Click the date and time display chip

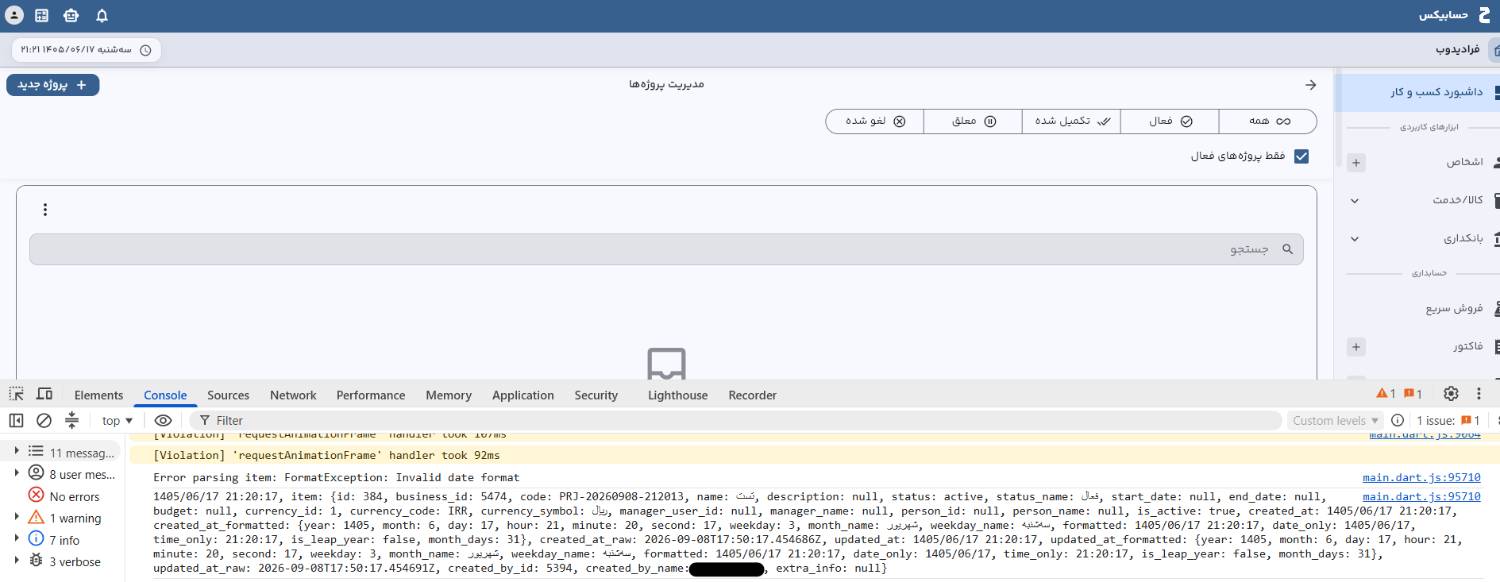click(x=87, y=49)
